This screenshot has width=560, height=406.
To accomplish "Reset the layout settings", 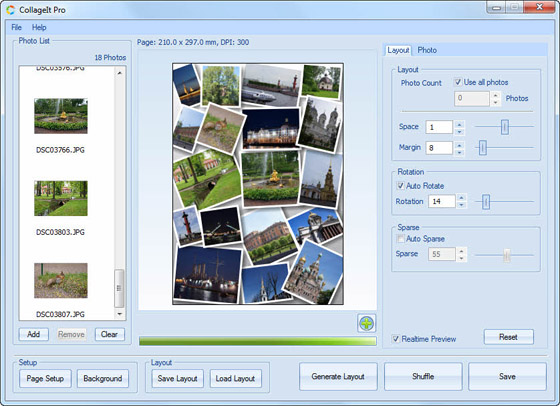I will click(509, 337).
